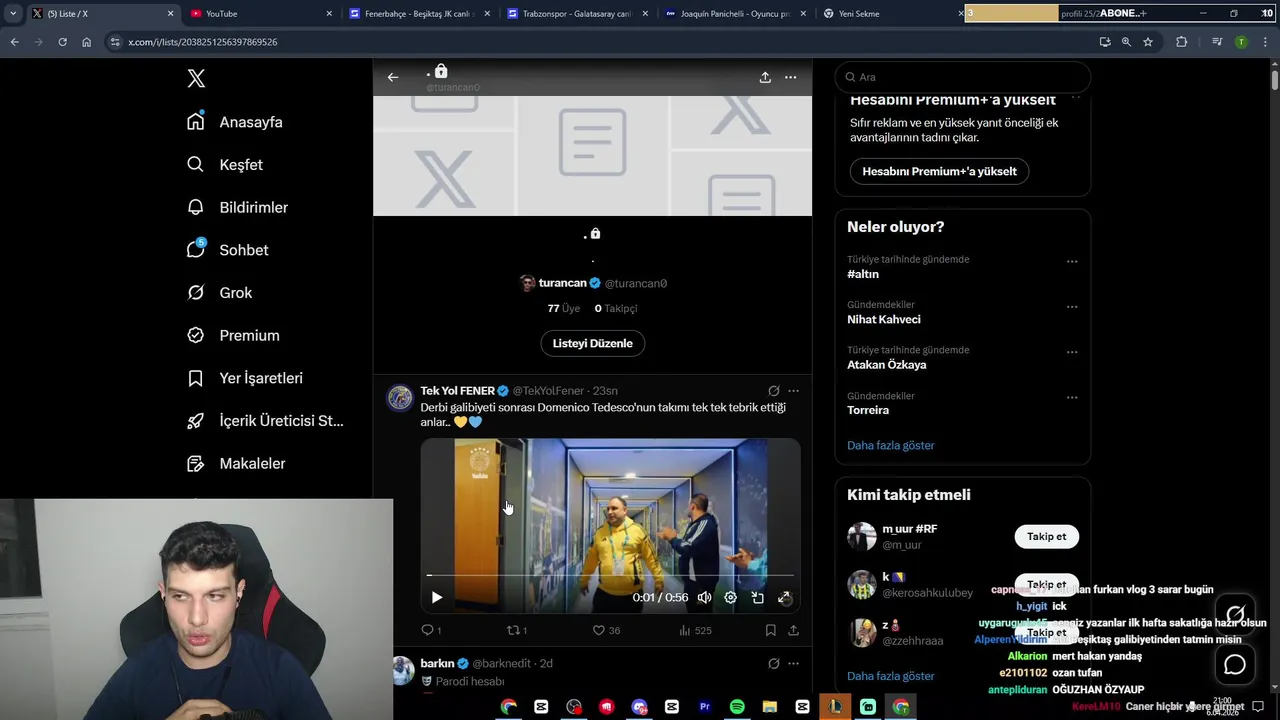Open the X logo home link
1280x720 pixels.
click(196, 78)
